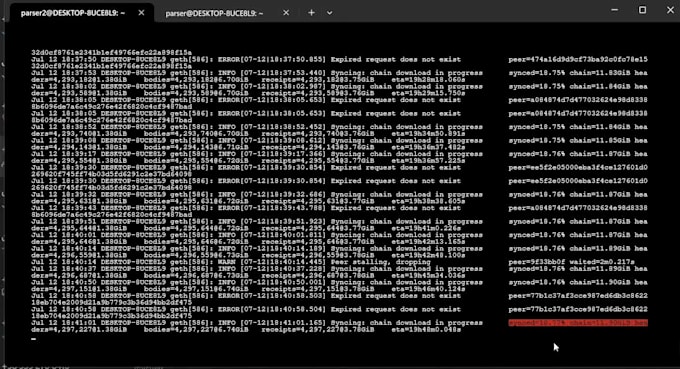Viewport: 680px width, 369px height.
Task: Click INFO [07-12|18:38:02.987] log tag
Action: (x=271, y=86)
